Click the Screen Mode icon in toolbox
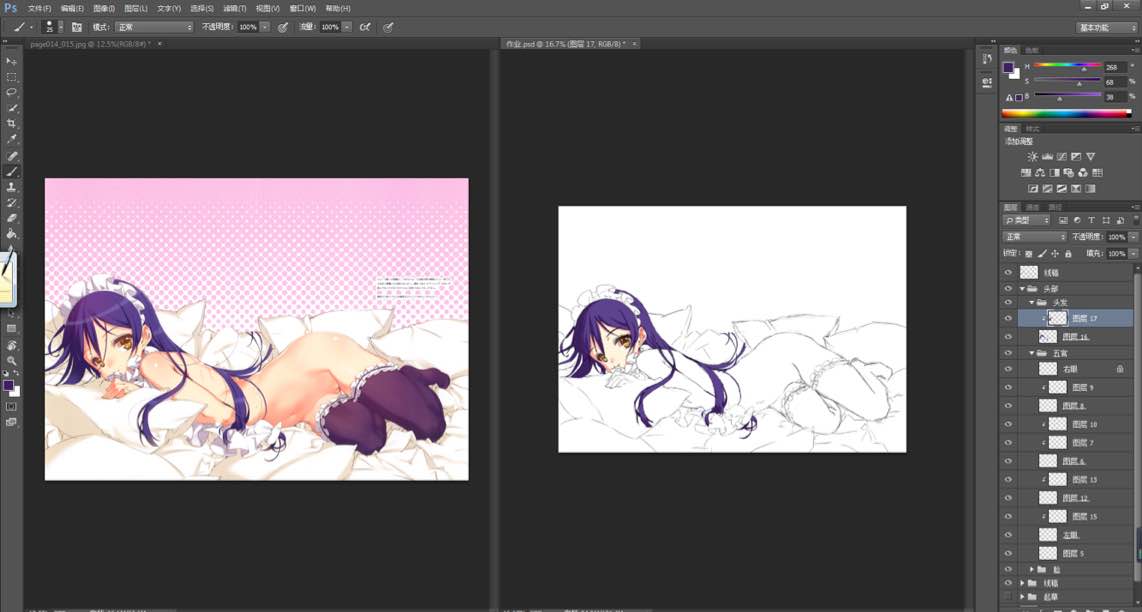The width and height of the screenshot is (1142, 612). tap(12, 422)
